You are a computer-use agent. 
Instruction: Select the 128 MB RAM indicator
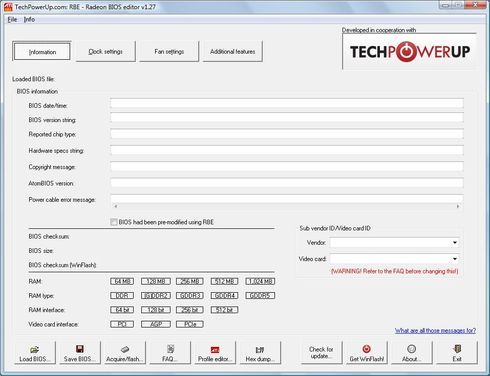(x=156, y=281)
